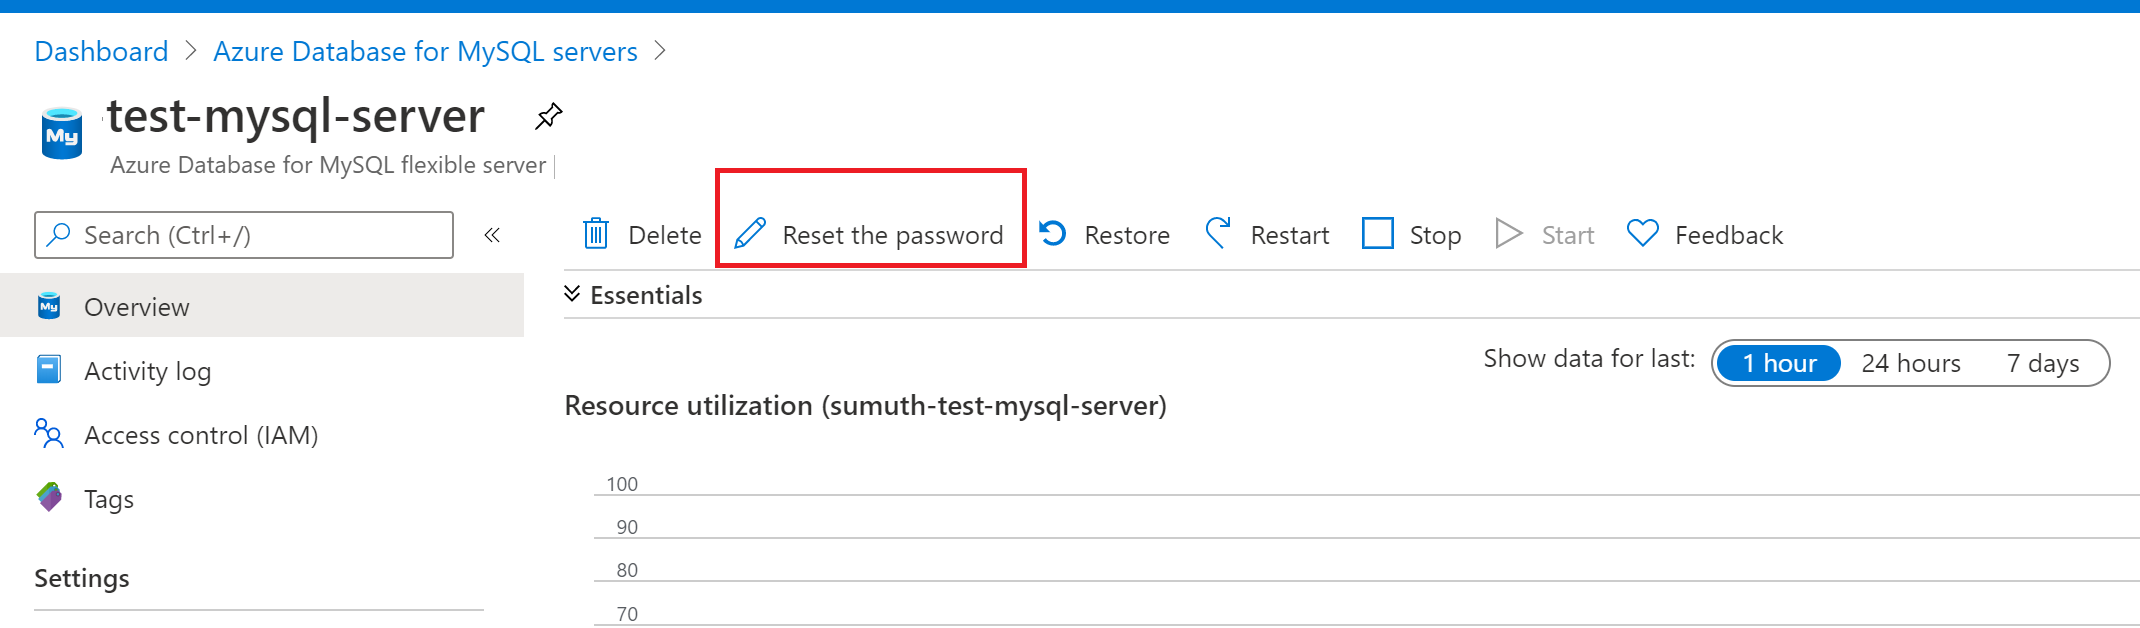Click the Feedback heart icon
Viewport: 2140px width, 628px height.
(x=1642, y=234)
